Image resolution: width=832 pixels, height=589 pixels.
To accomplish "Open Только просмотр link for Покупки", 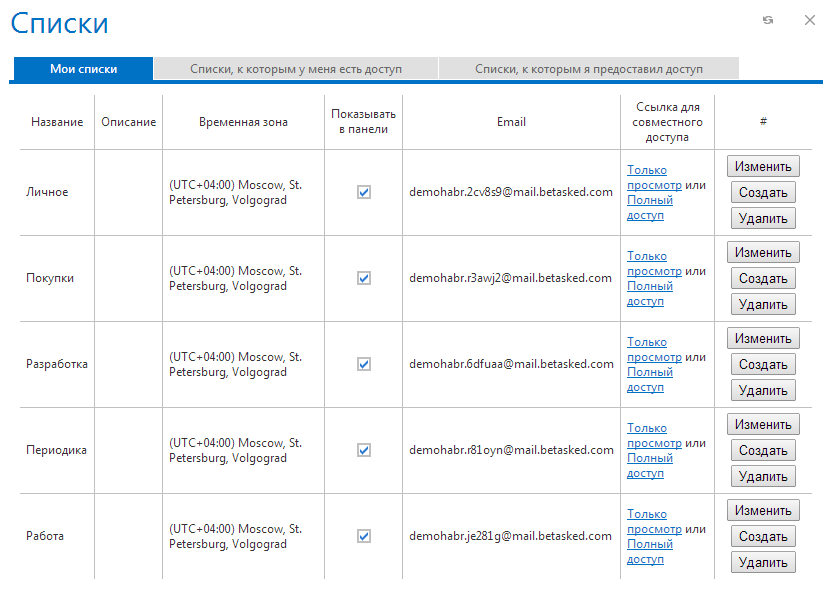I will coord(654,264).
